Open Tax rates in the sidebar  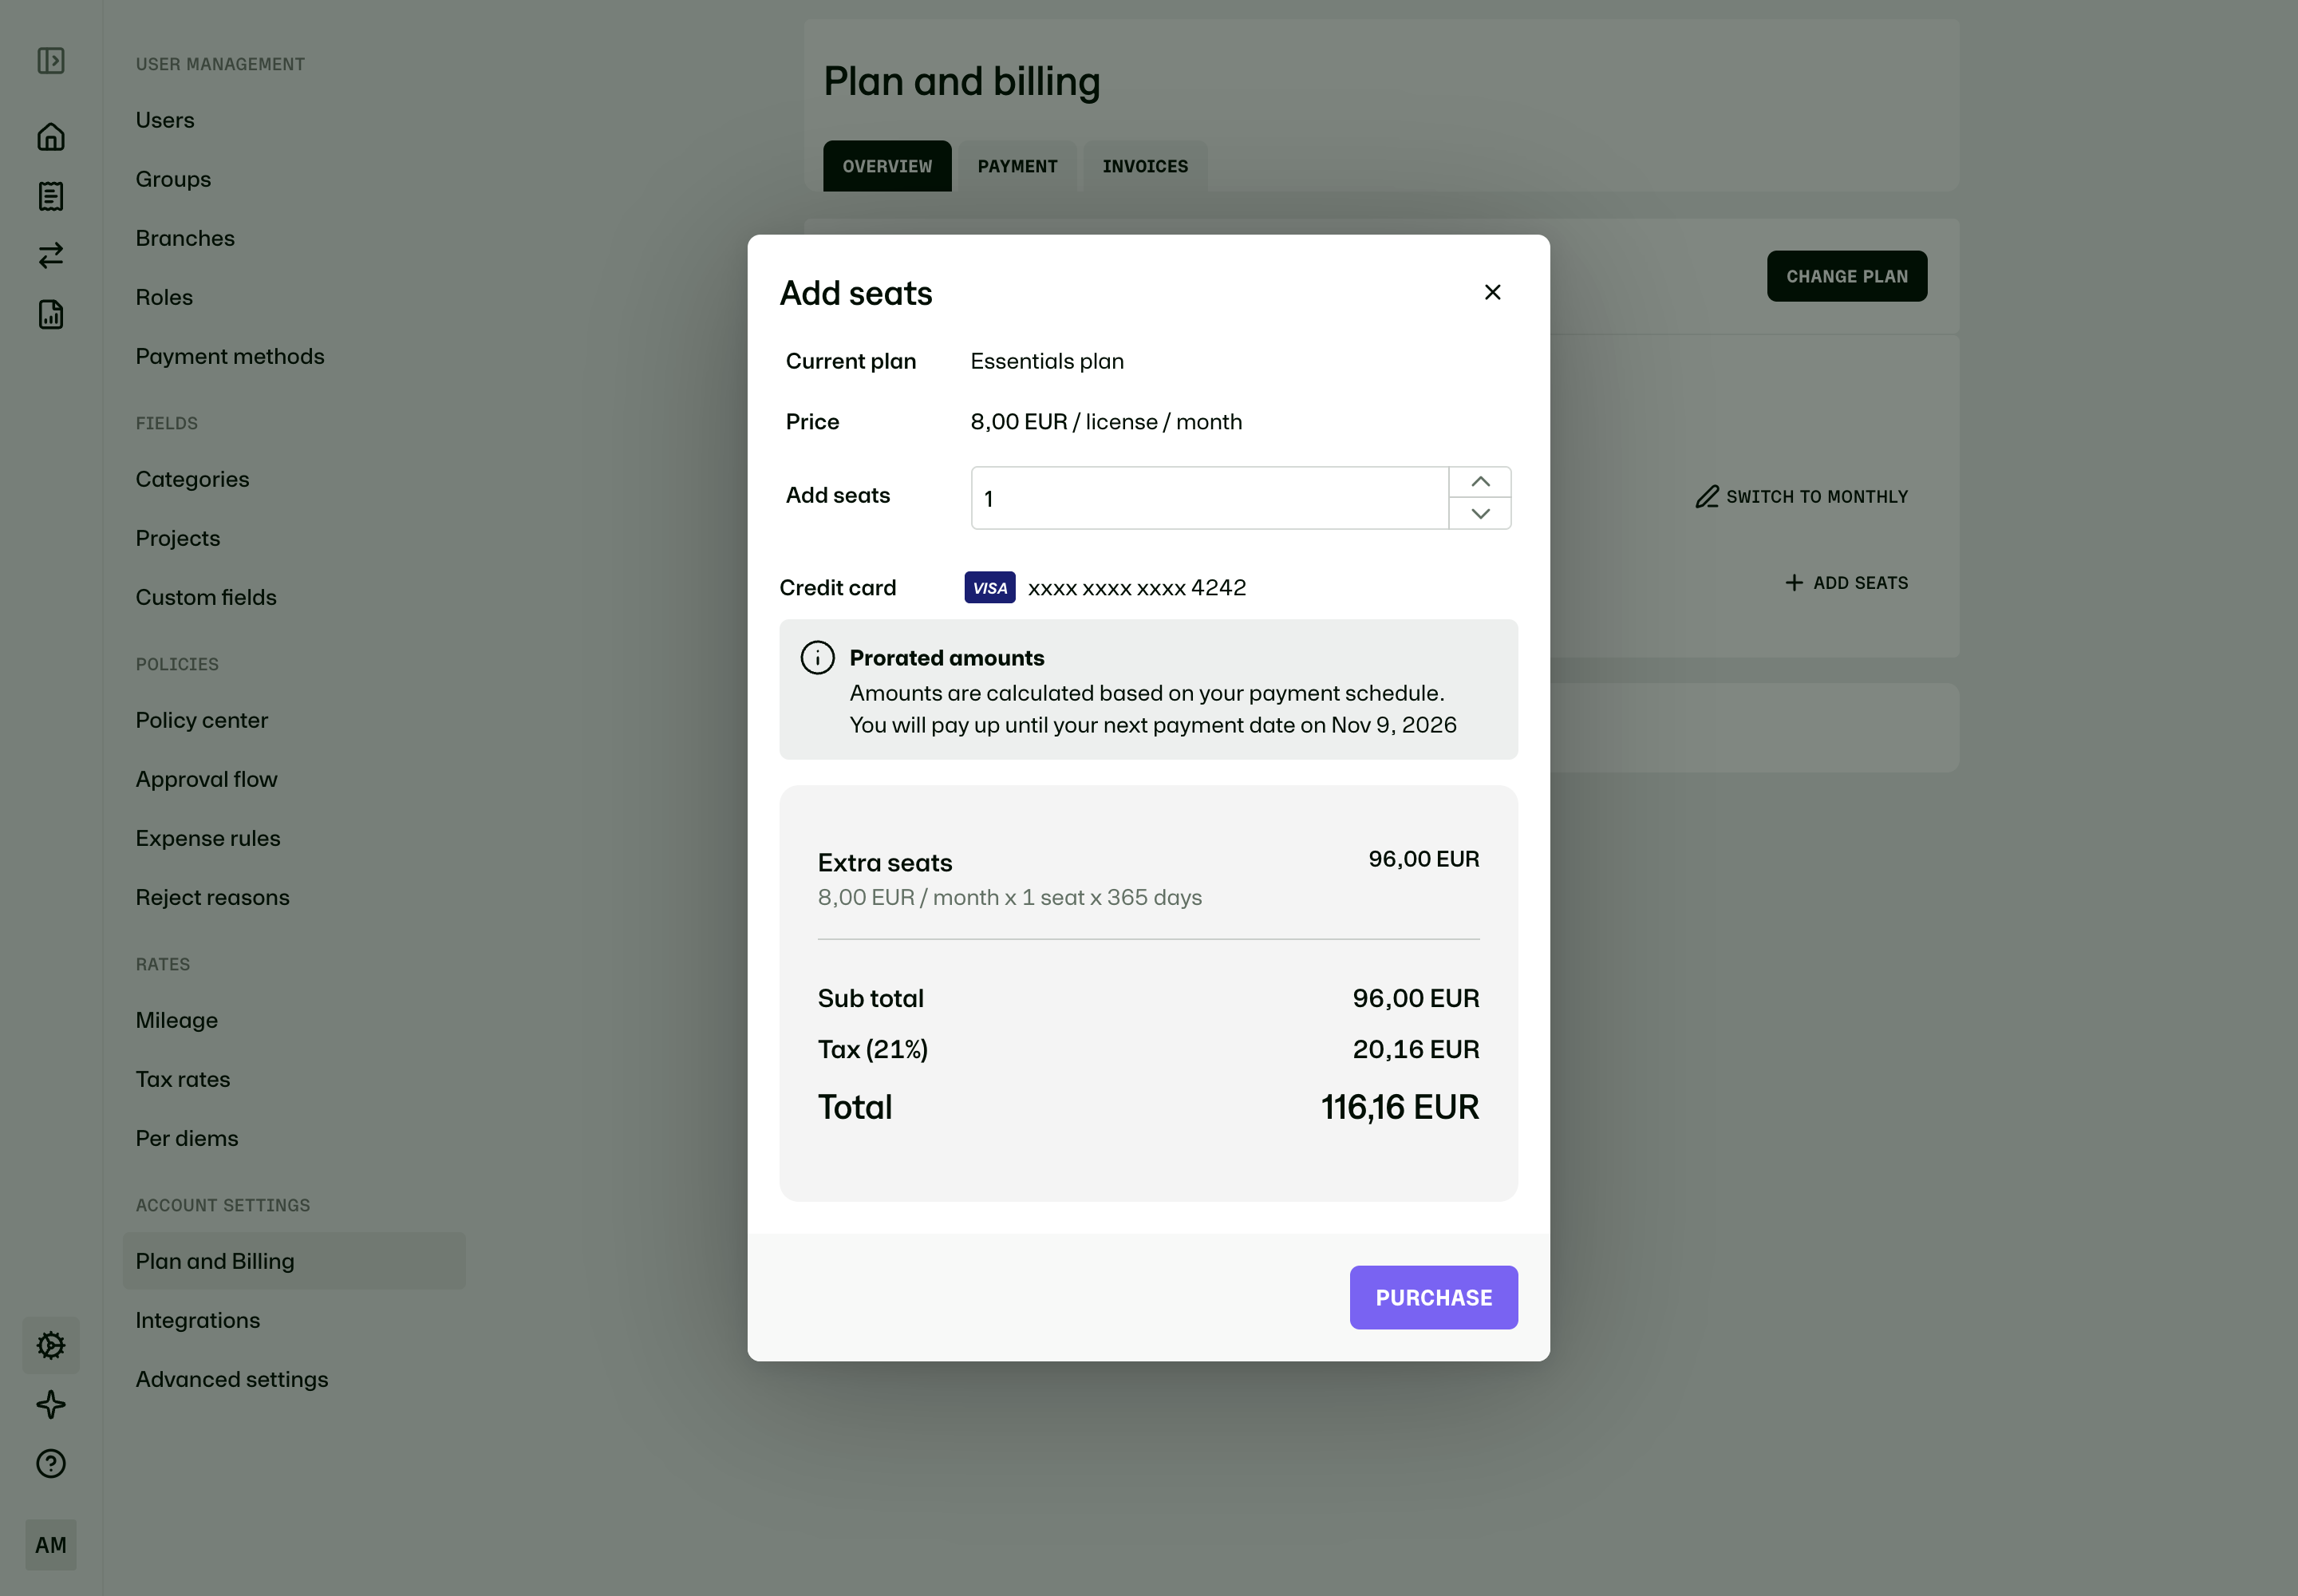[182, 1079]
